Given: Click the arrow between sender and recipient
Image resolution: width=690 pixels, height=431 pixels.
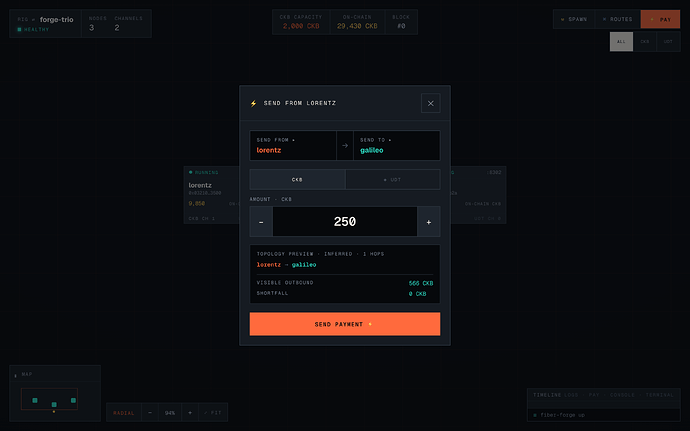Looking at the screenshot, I should click(x=345, y=145).
